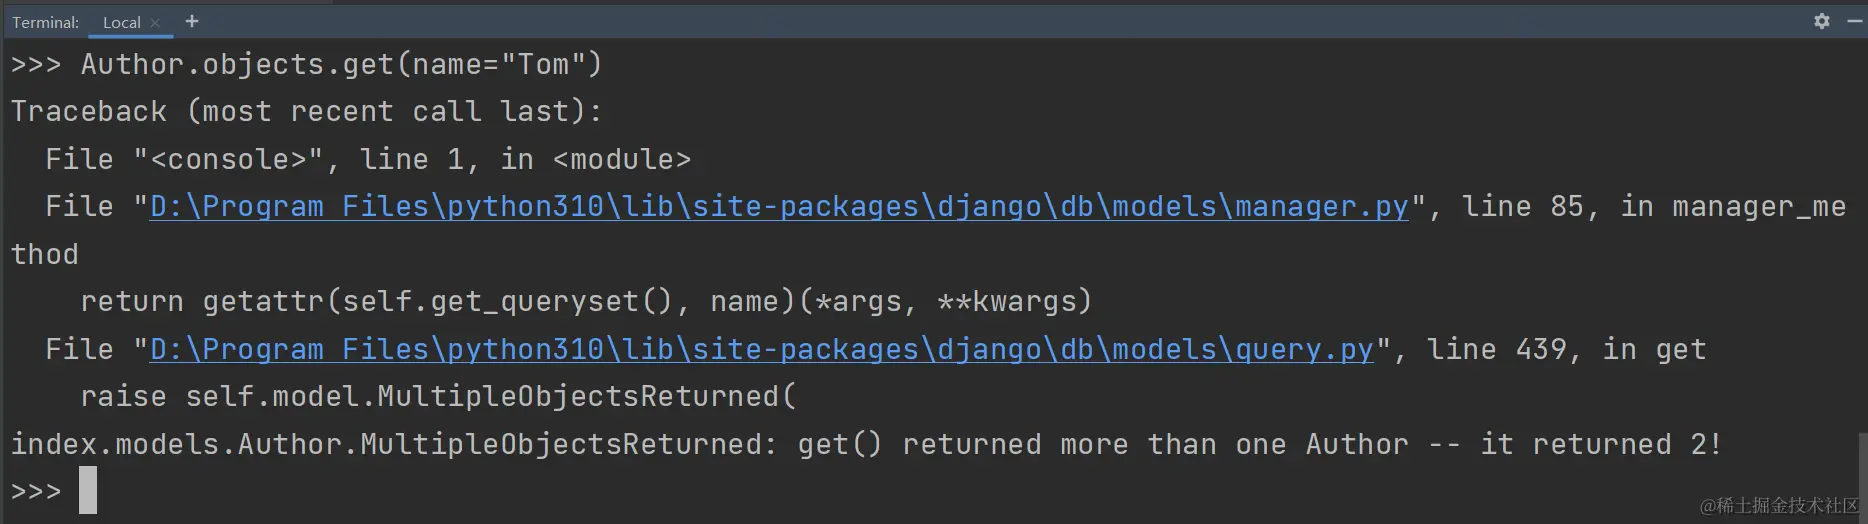Add a new terminal session with the plus icon

click(x=192, y=21)
